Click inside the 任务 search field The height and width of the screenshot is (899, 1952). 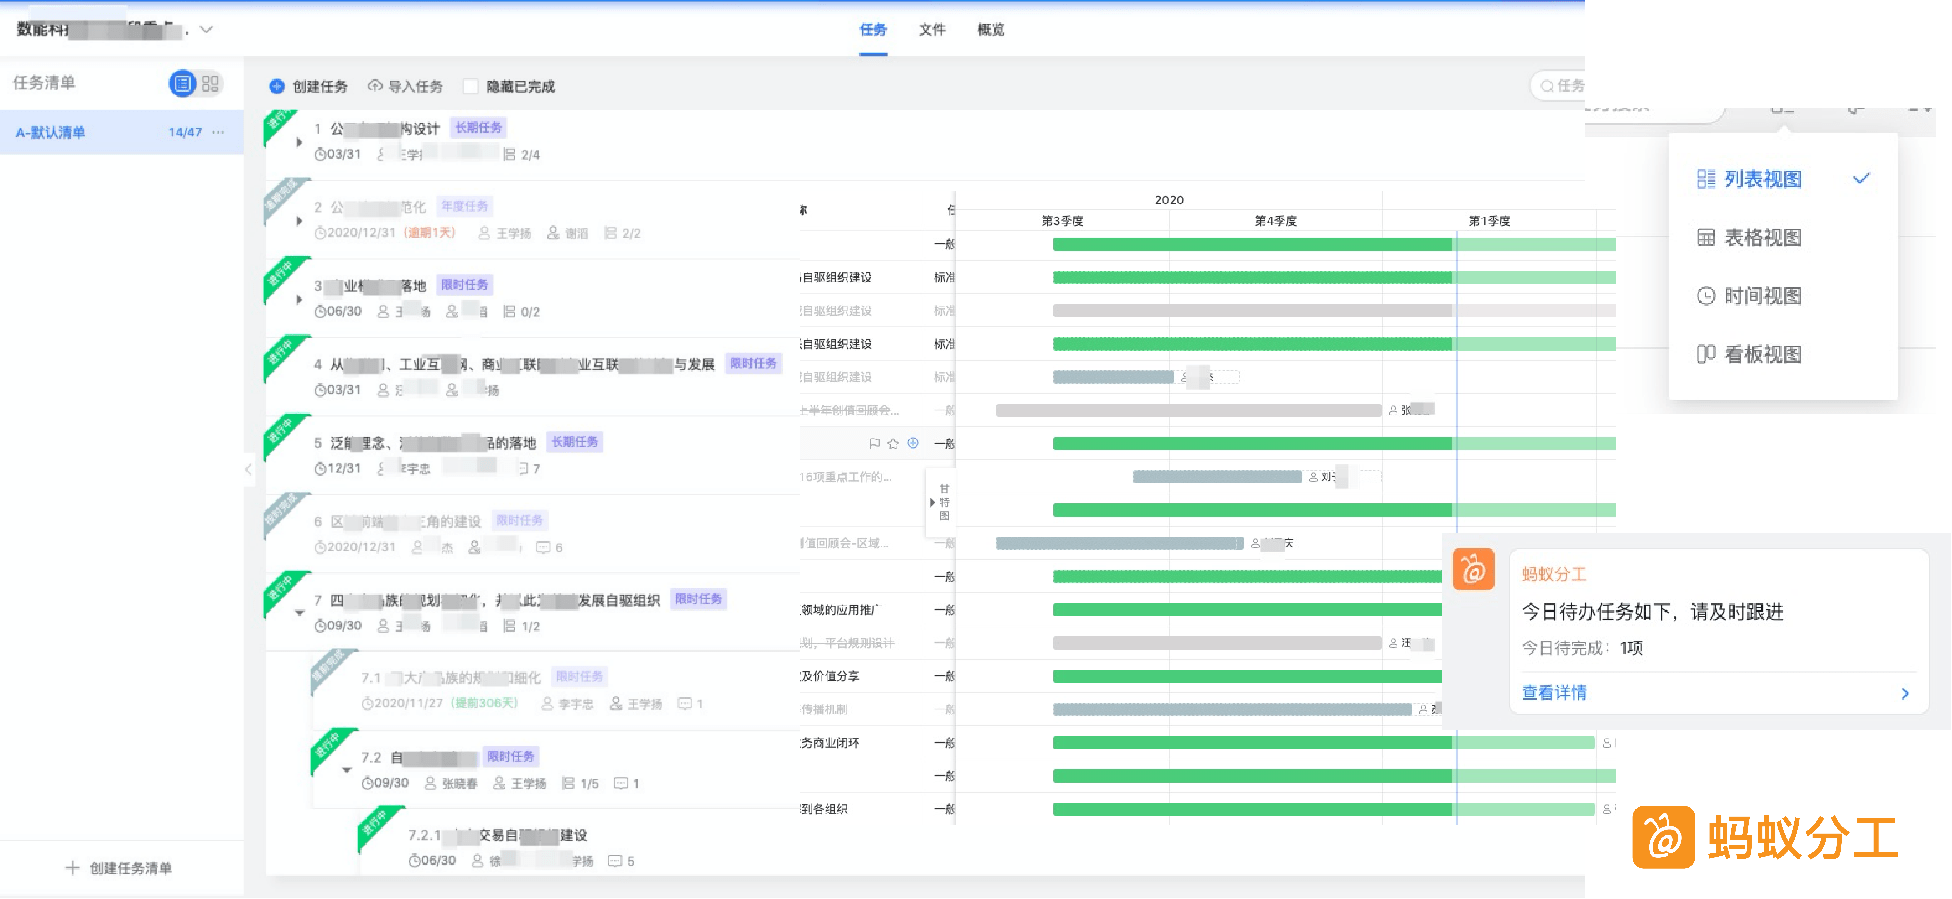[x=1560, y=86]
